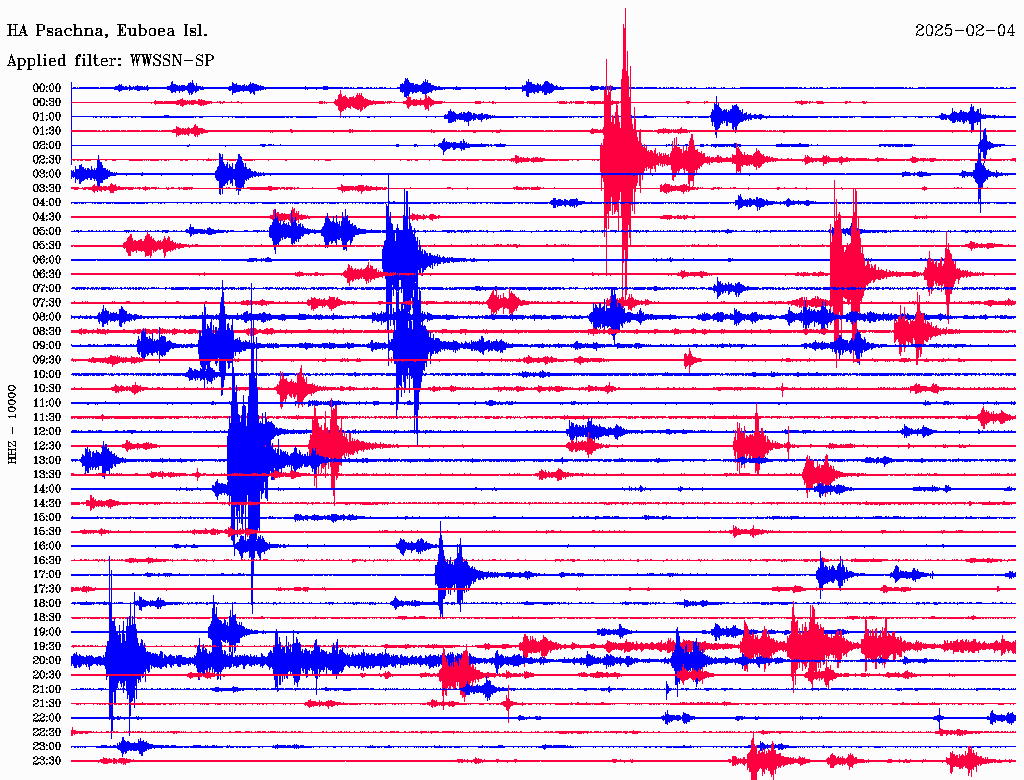1024x780 pixels.
Task: Click the 23:30 time label
Action: 47,761
